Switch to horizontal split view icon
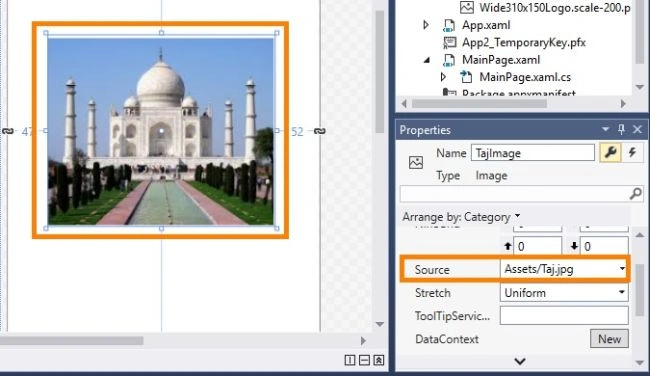 (x=364, y=360)
